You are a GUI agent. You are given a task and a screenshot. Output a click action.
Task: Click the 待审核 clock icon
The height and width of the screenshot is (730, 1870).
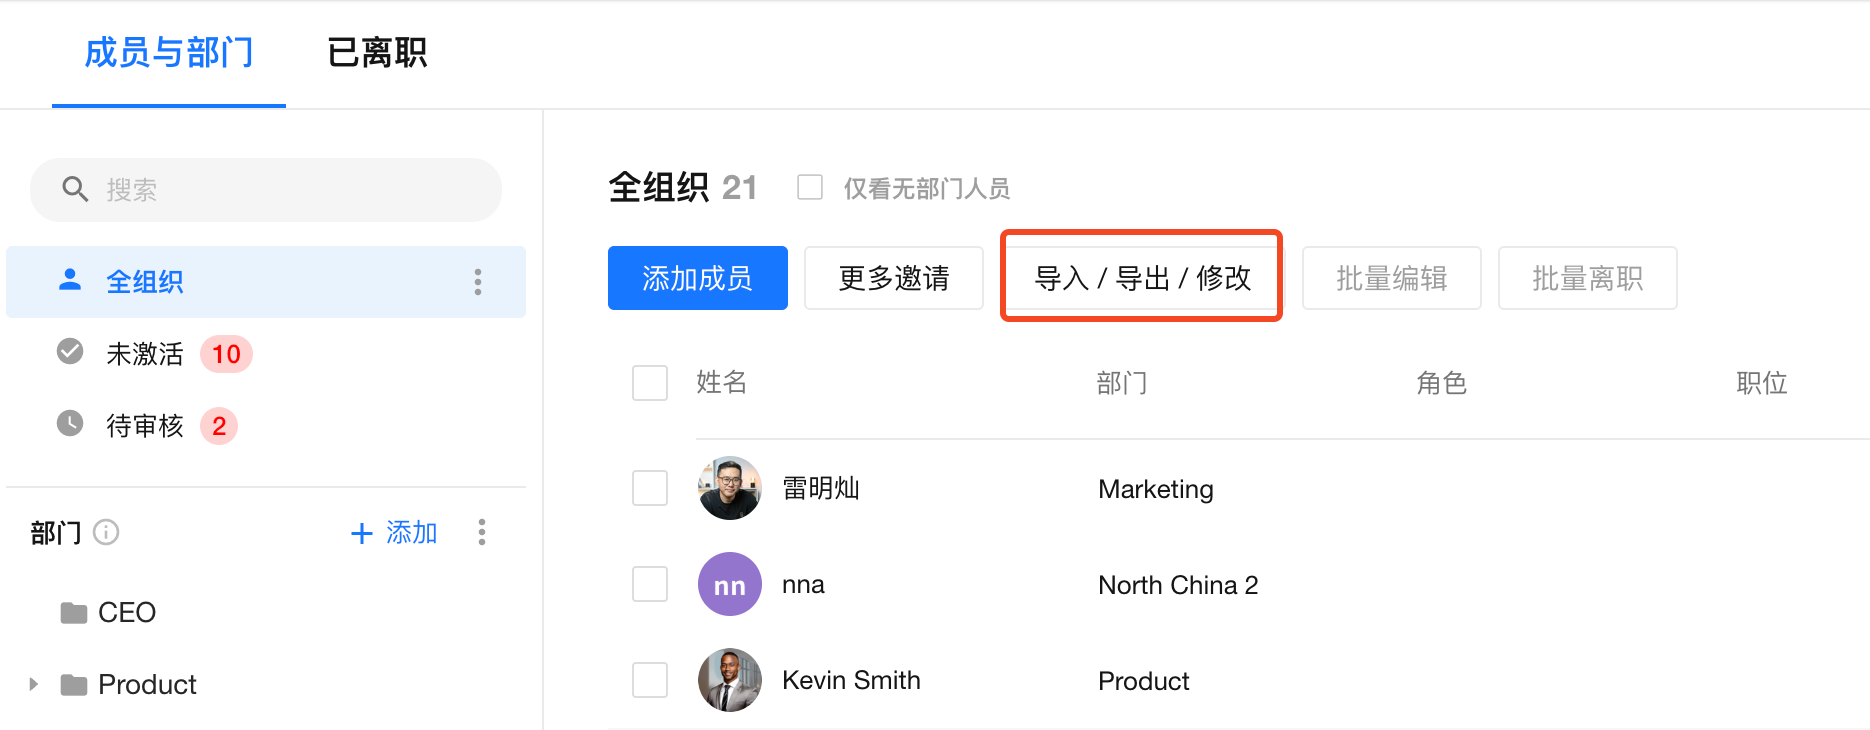point(70,424)
